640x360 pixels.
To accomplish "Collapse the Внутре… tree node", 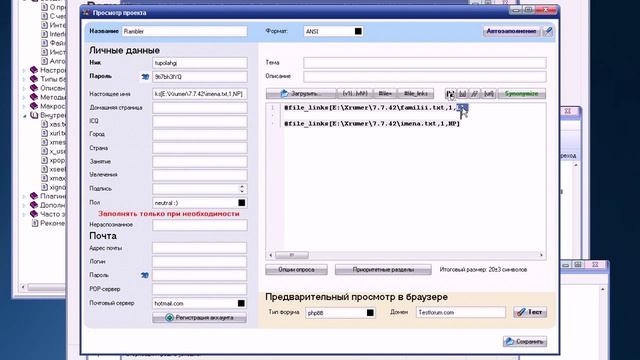I will pos(24,116).
